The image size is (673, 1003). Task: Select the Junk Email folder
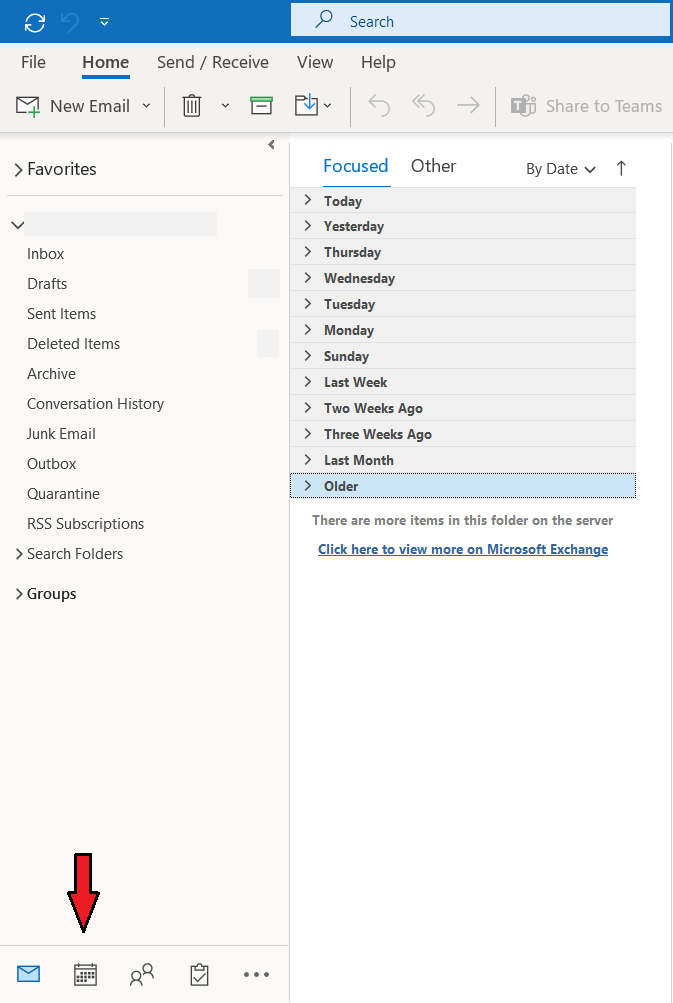click(61, 434)
